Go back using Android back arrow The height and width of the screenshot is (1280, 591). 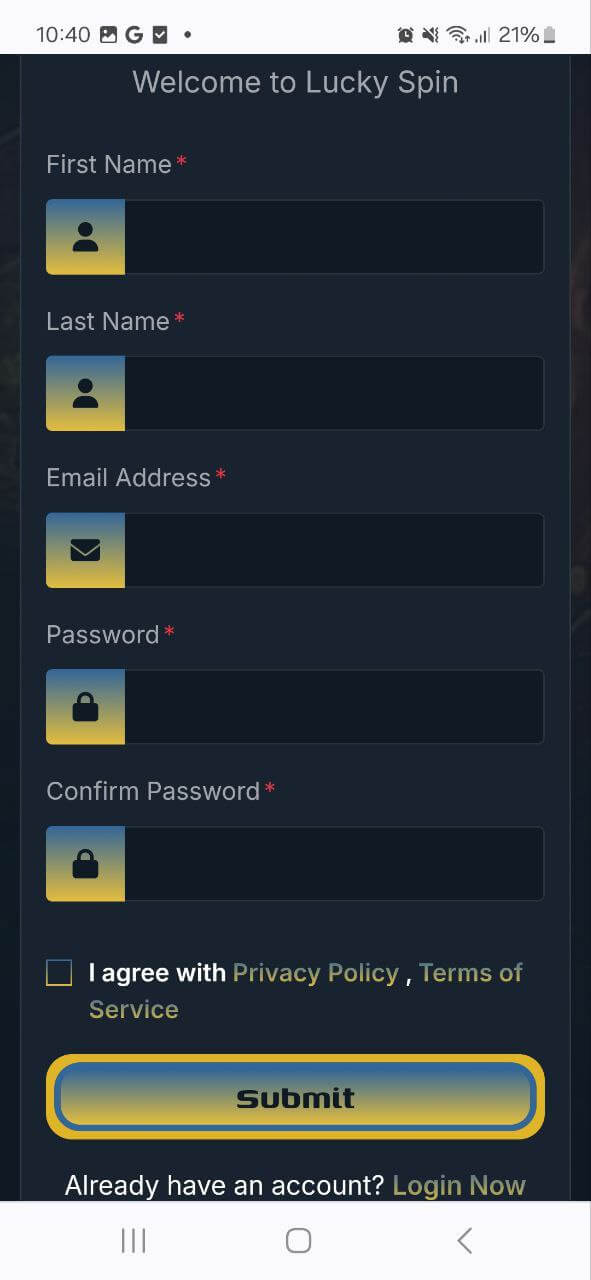click(464, 1241)
